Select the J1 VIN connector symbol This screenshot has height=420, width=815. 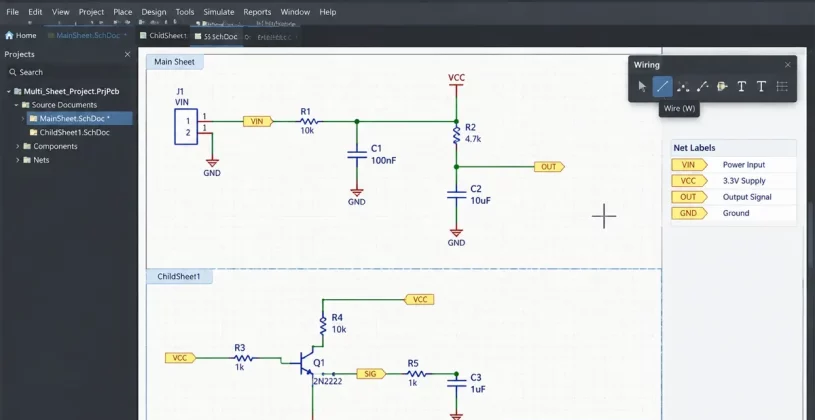click(186, 126)
